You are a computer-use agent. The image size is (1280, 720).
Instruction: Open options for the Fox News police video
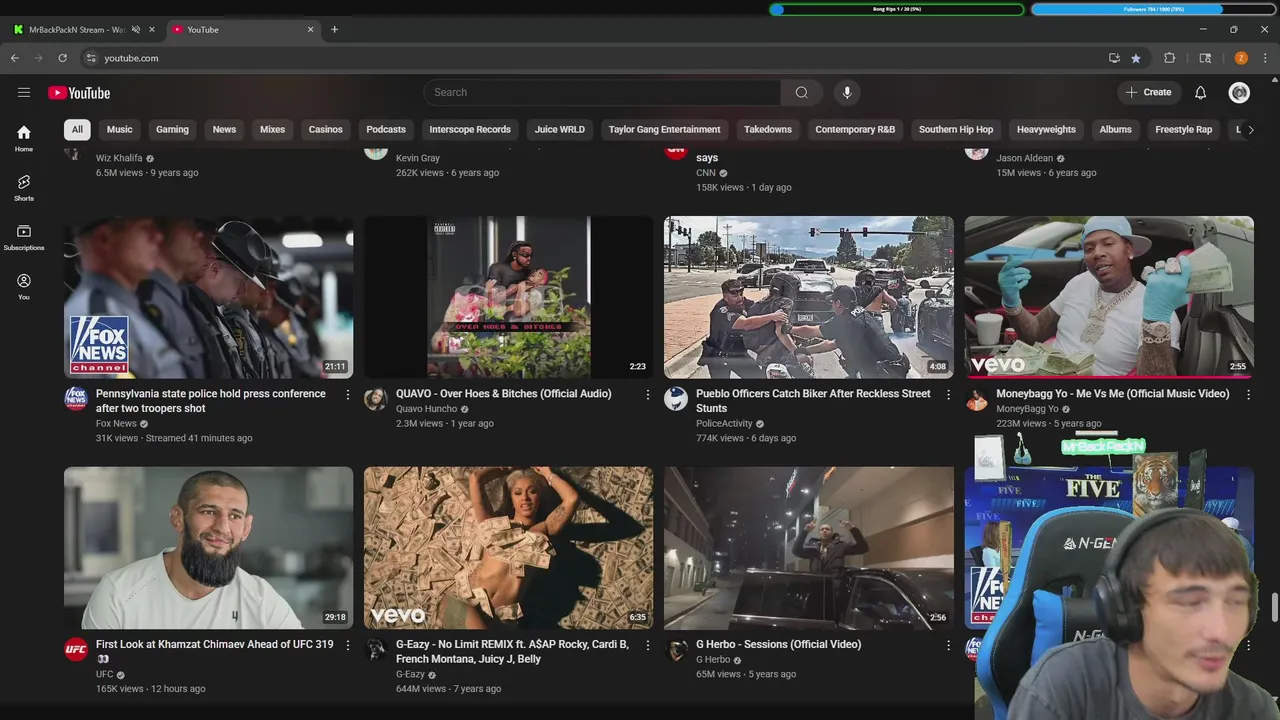(x=348, y=395)
